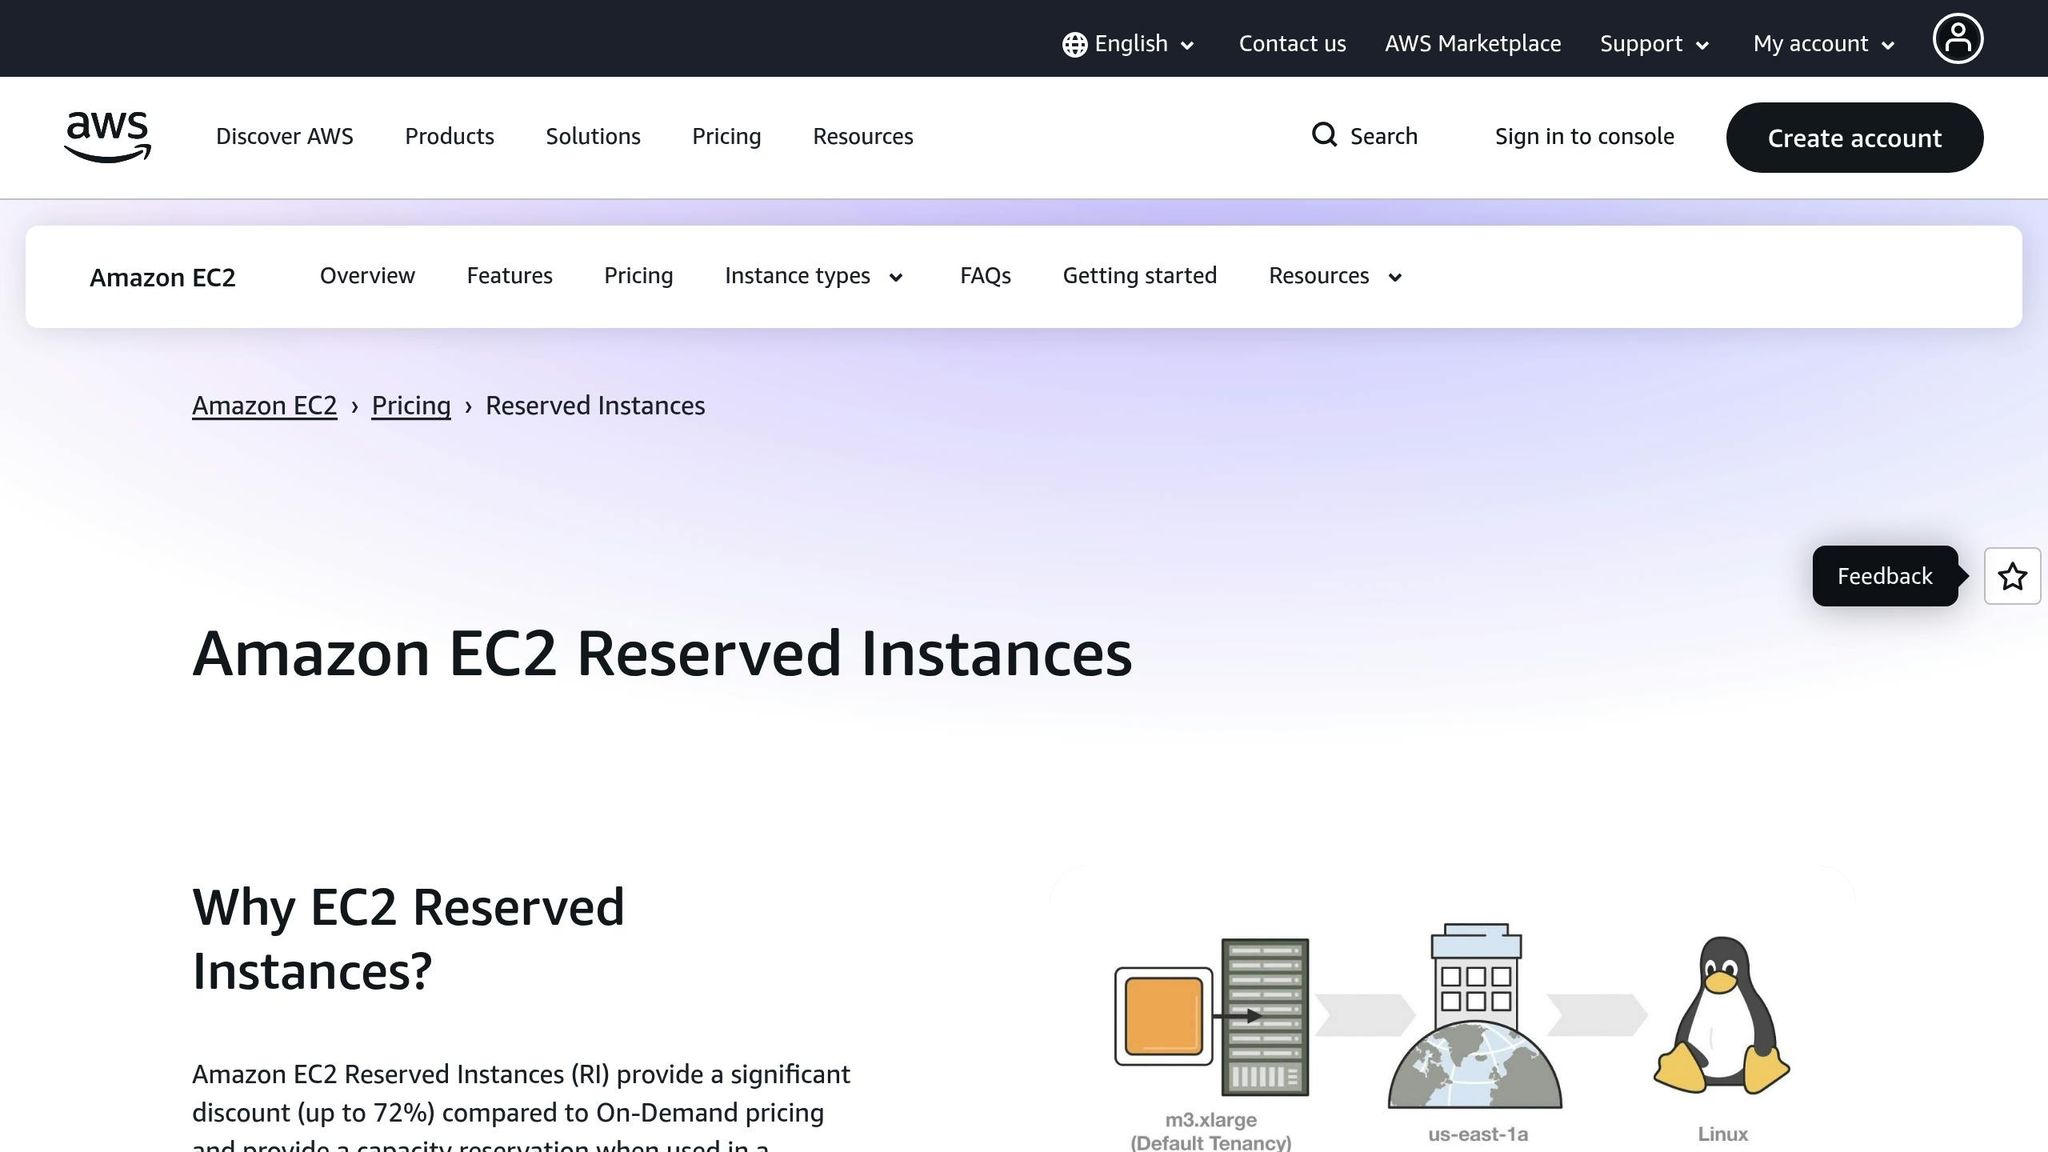Select the Solutions menu item
Screen dimensions: 2048x1152
592,136
